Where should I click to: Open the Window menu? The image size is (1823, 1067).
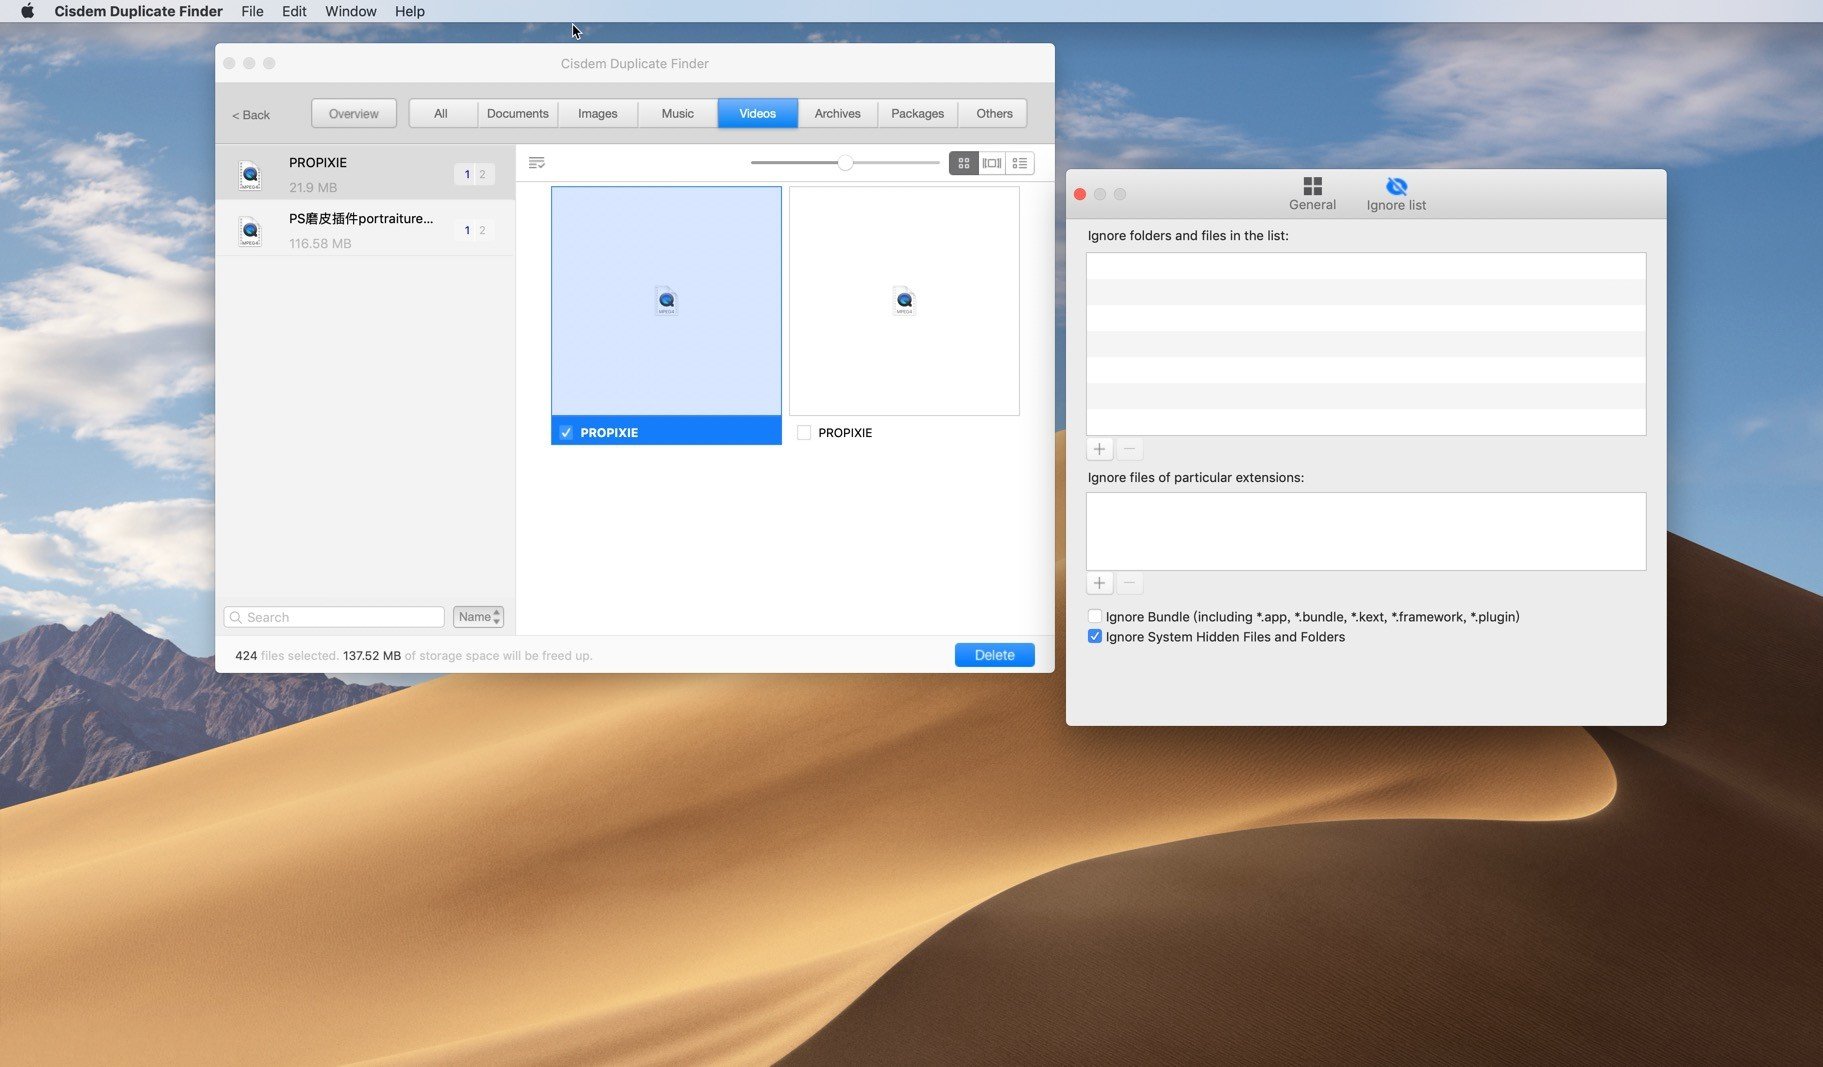[x=350, y=11]
